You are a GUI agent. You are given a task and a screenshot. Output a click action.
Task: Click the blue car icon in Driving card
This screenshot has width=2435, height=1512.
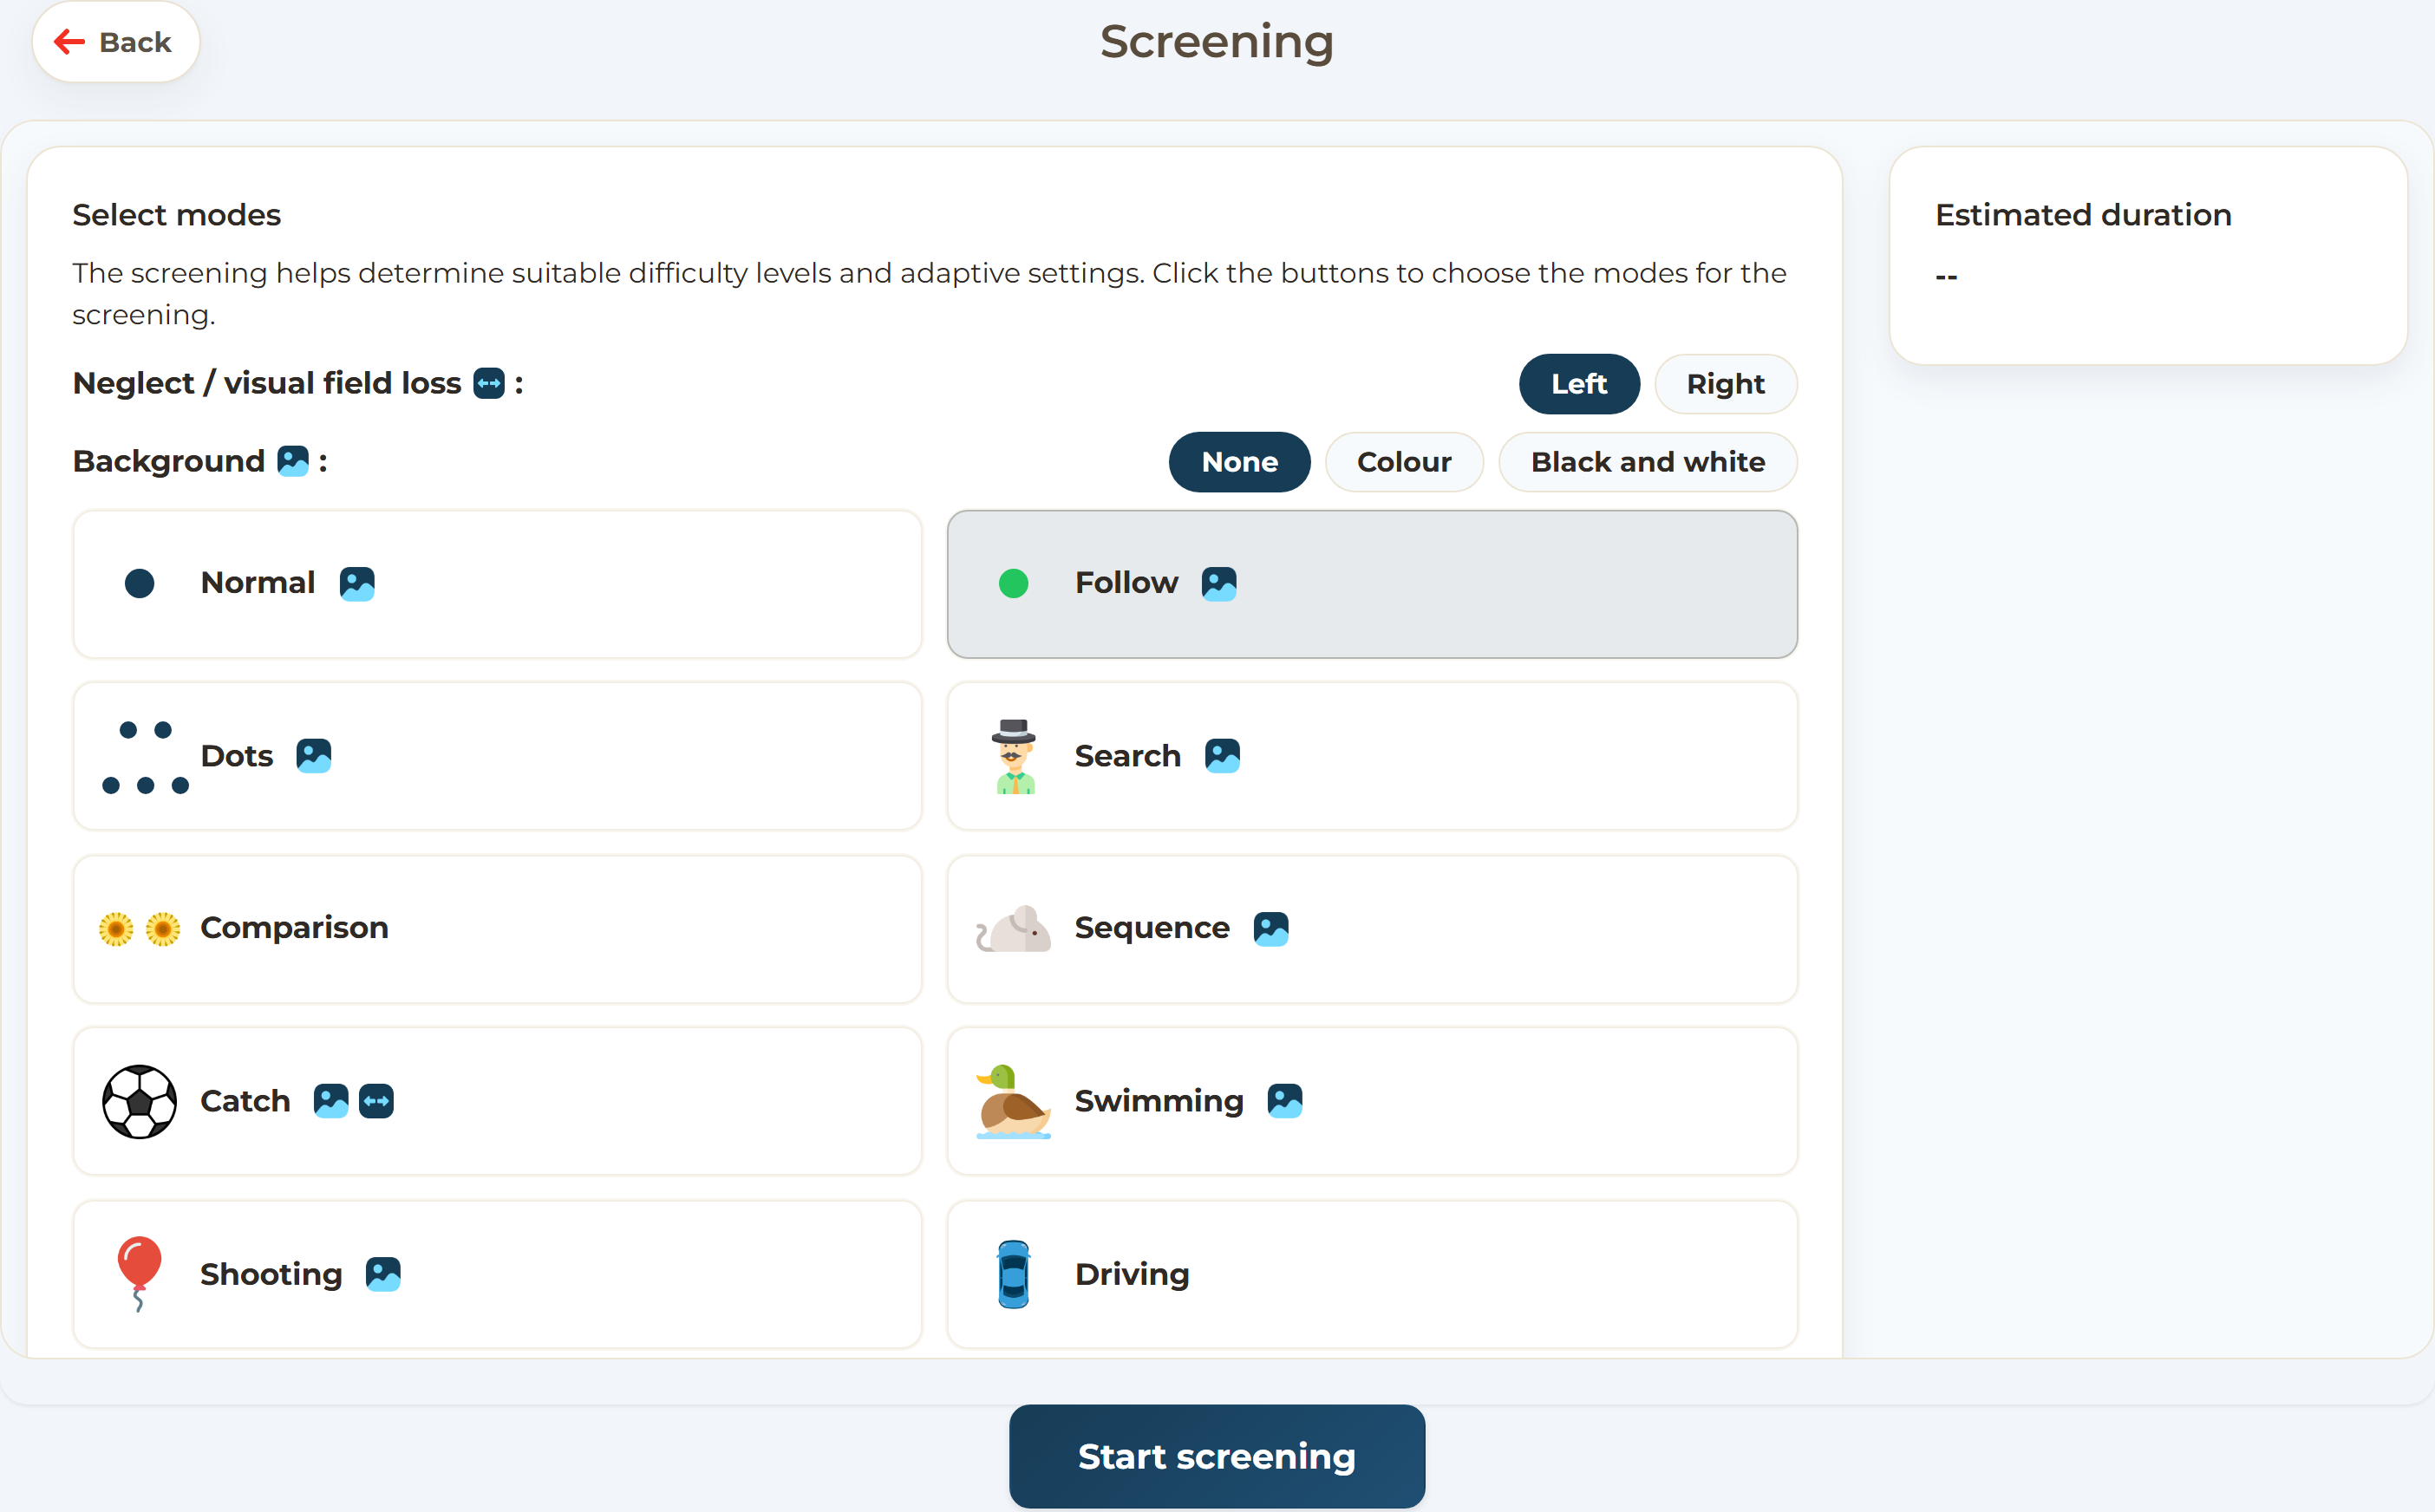point(1013,1274)
